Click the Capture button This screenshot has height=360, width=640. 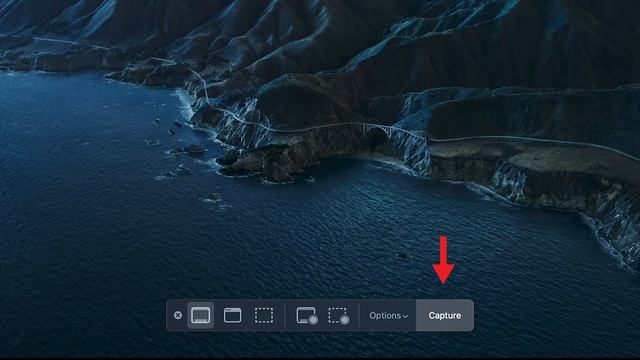(x=445, y=316)
